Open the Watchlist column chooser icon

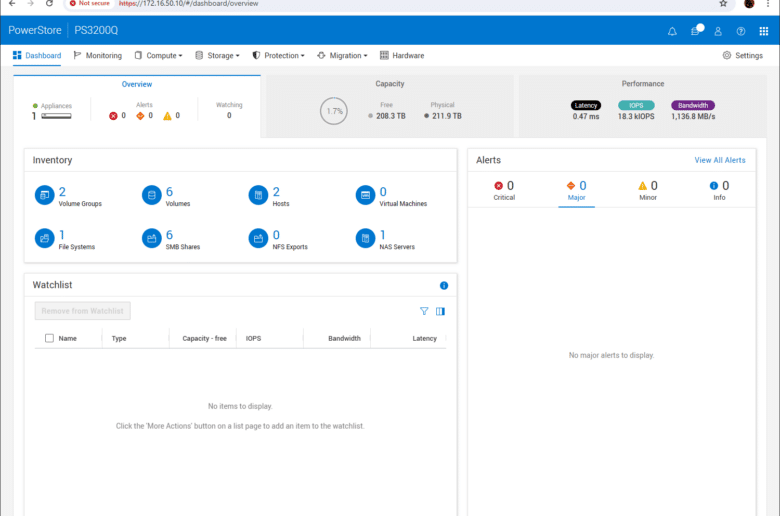pos(440,311)
